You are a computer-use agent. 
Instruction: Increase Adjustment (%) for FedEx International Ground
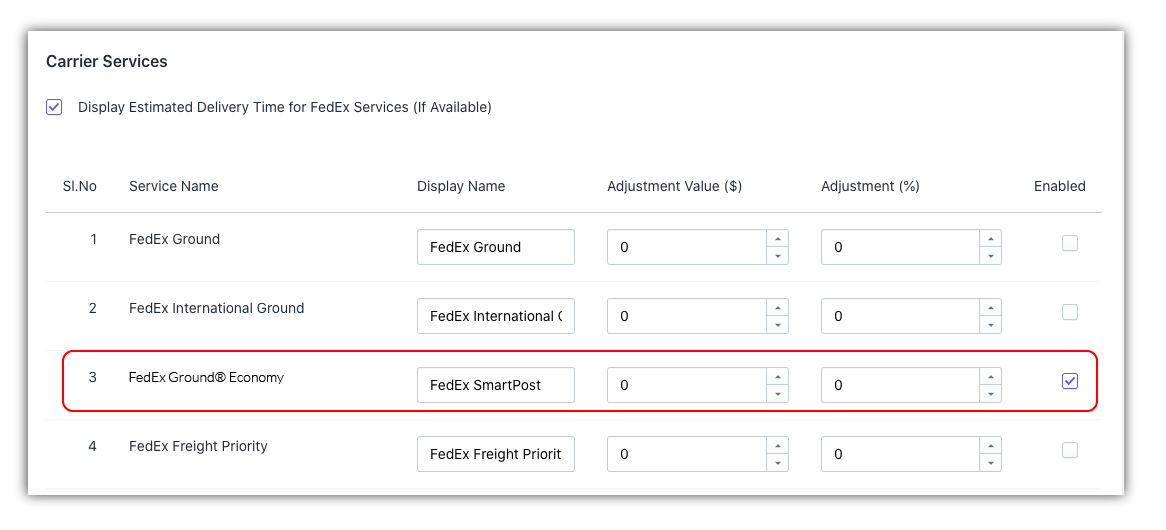[x=991, y=308]
